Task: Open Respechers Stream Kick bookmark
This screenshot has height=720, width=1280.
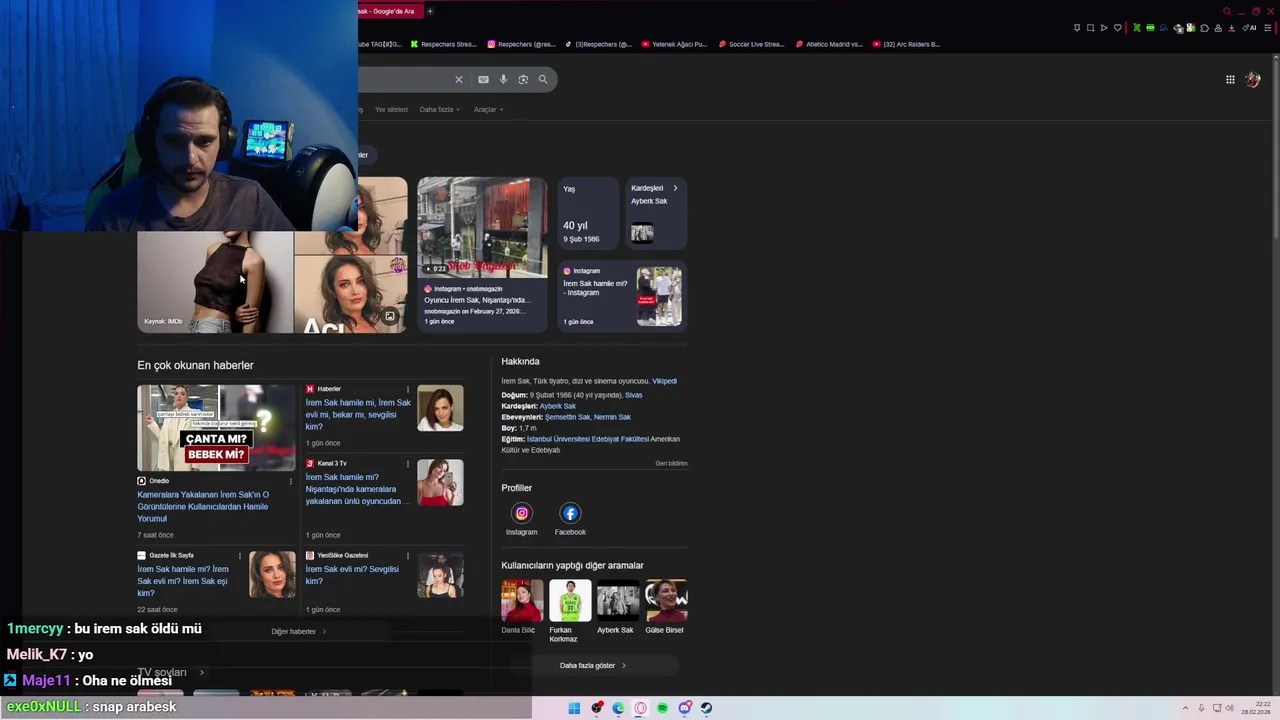Action: (x=444, y=44)
